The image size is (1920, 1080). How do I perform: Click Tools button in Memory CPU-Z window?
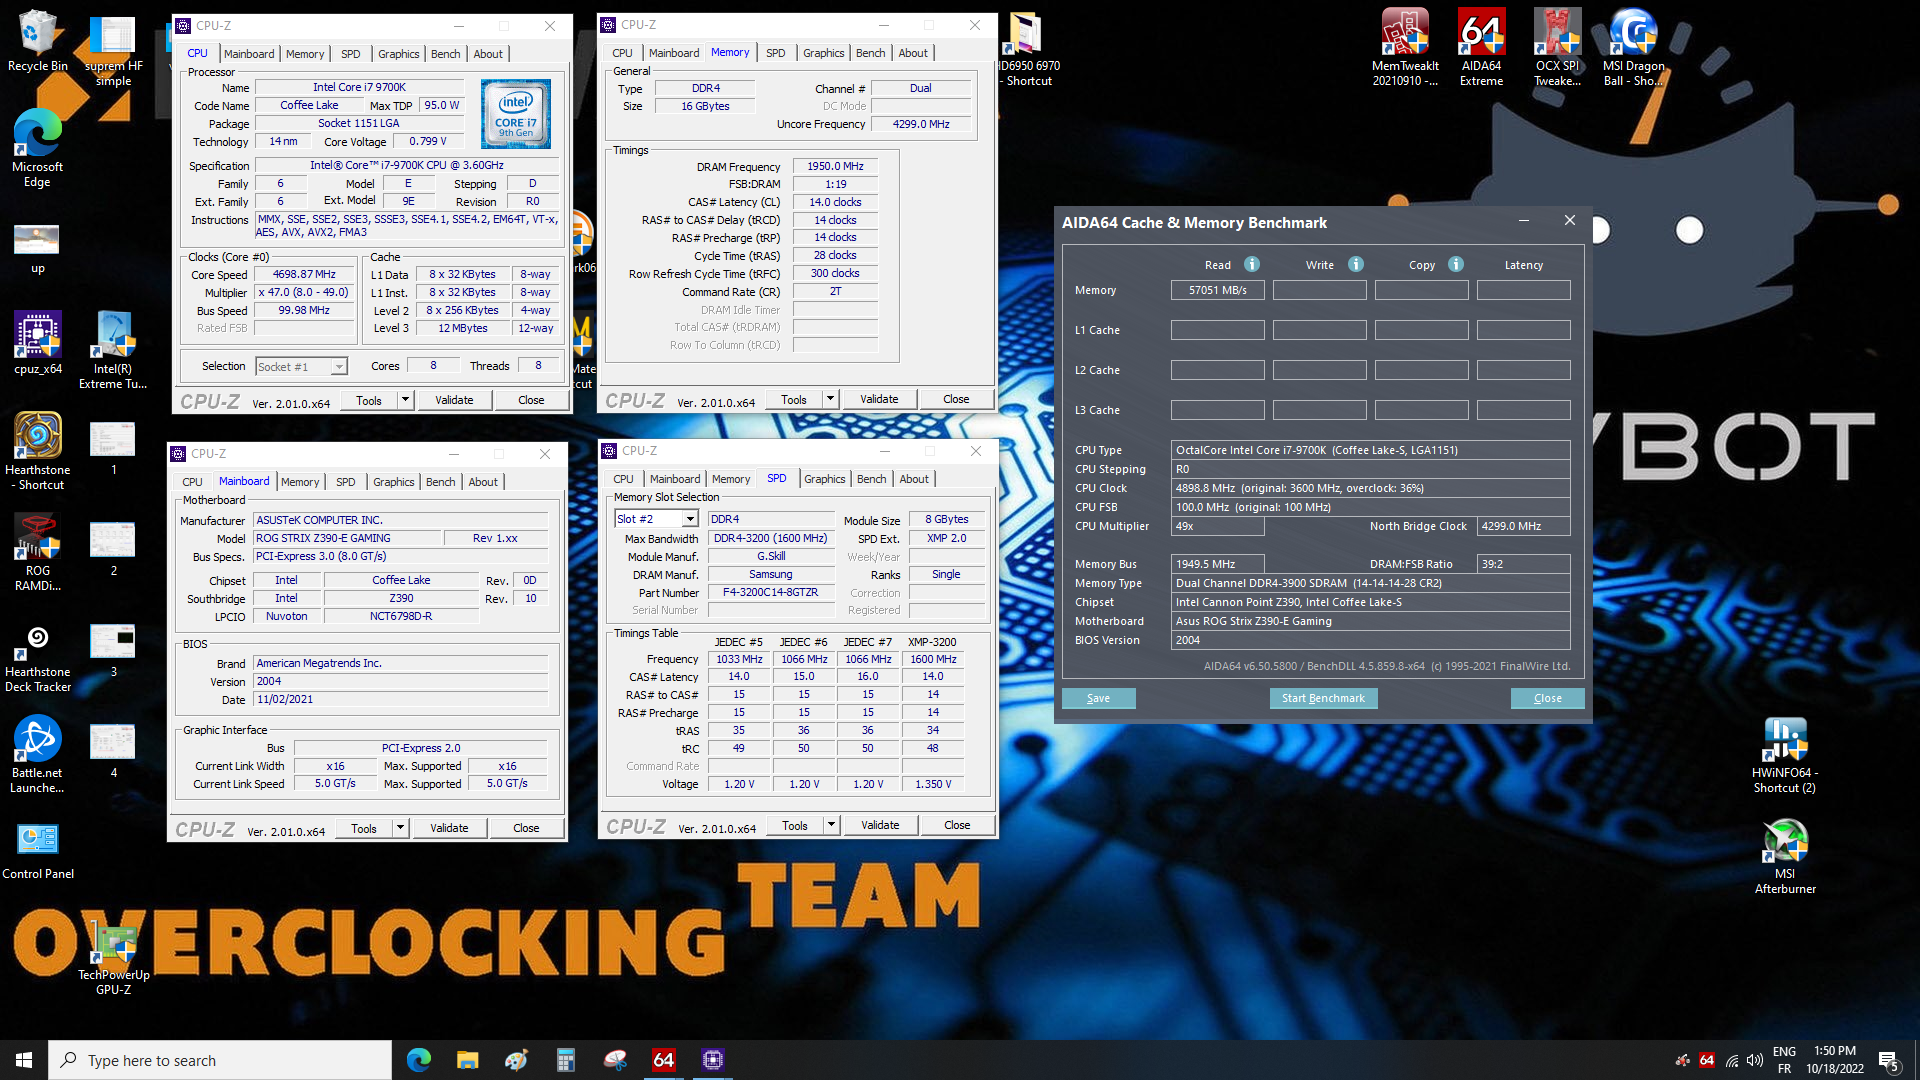[794, 399]
